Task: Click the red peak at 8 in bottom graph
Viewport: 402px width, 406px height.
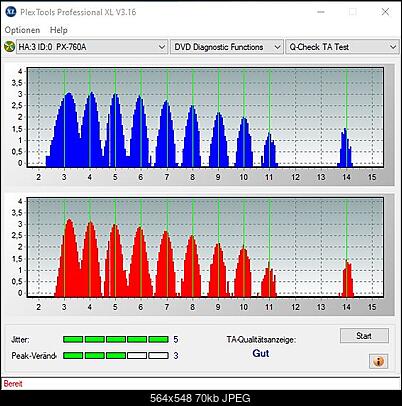Action: [192, 267]
